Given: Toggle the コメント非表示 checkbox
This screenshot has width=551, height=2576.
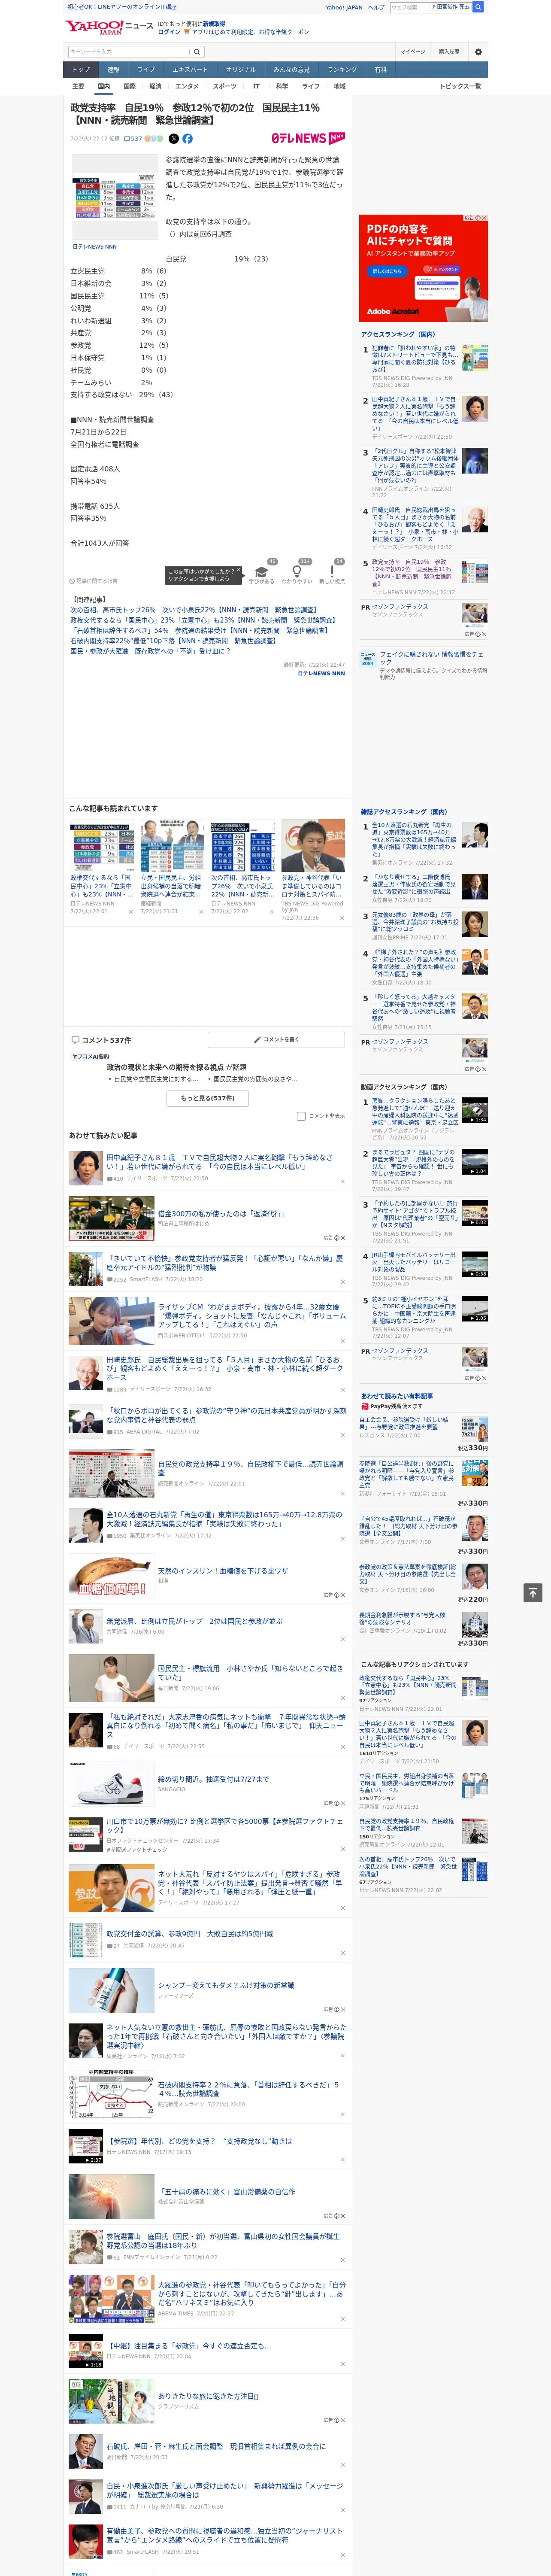Looking at the screenshot, I should point(301,1116).
